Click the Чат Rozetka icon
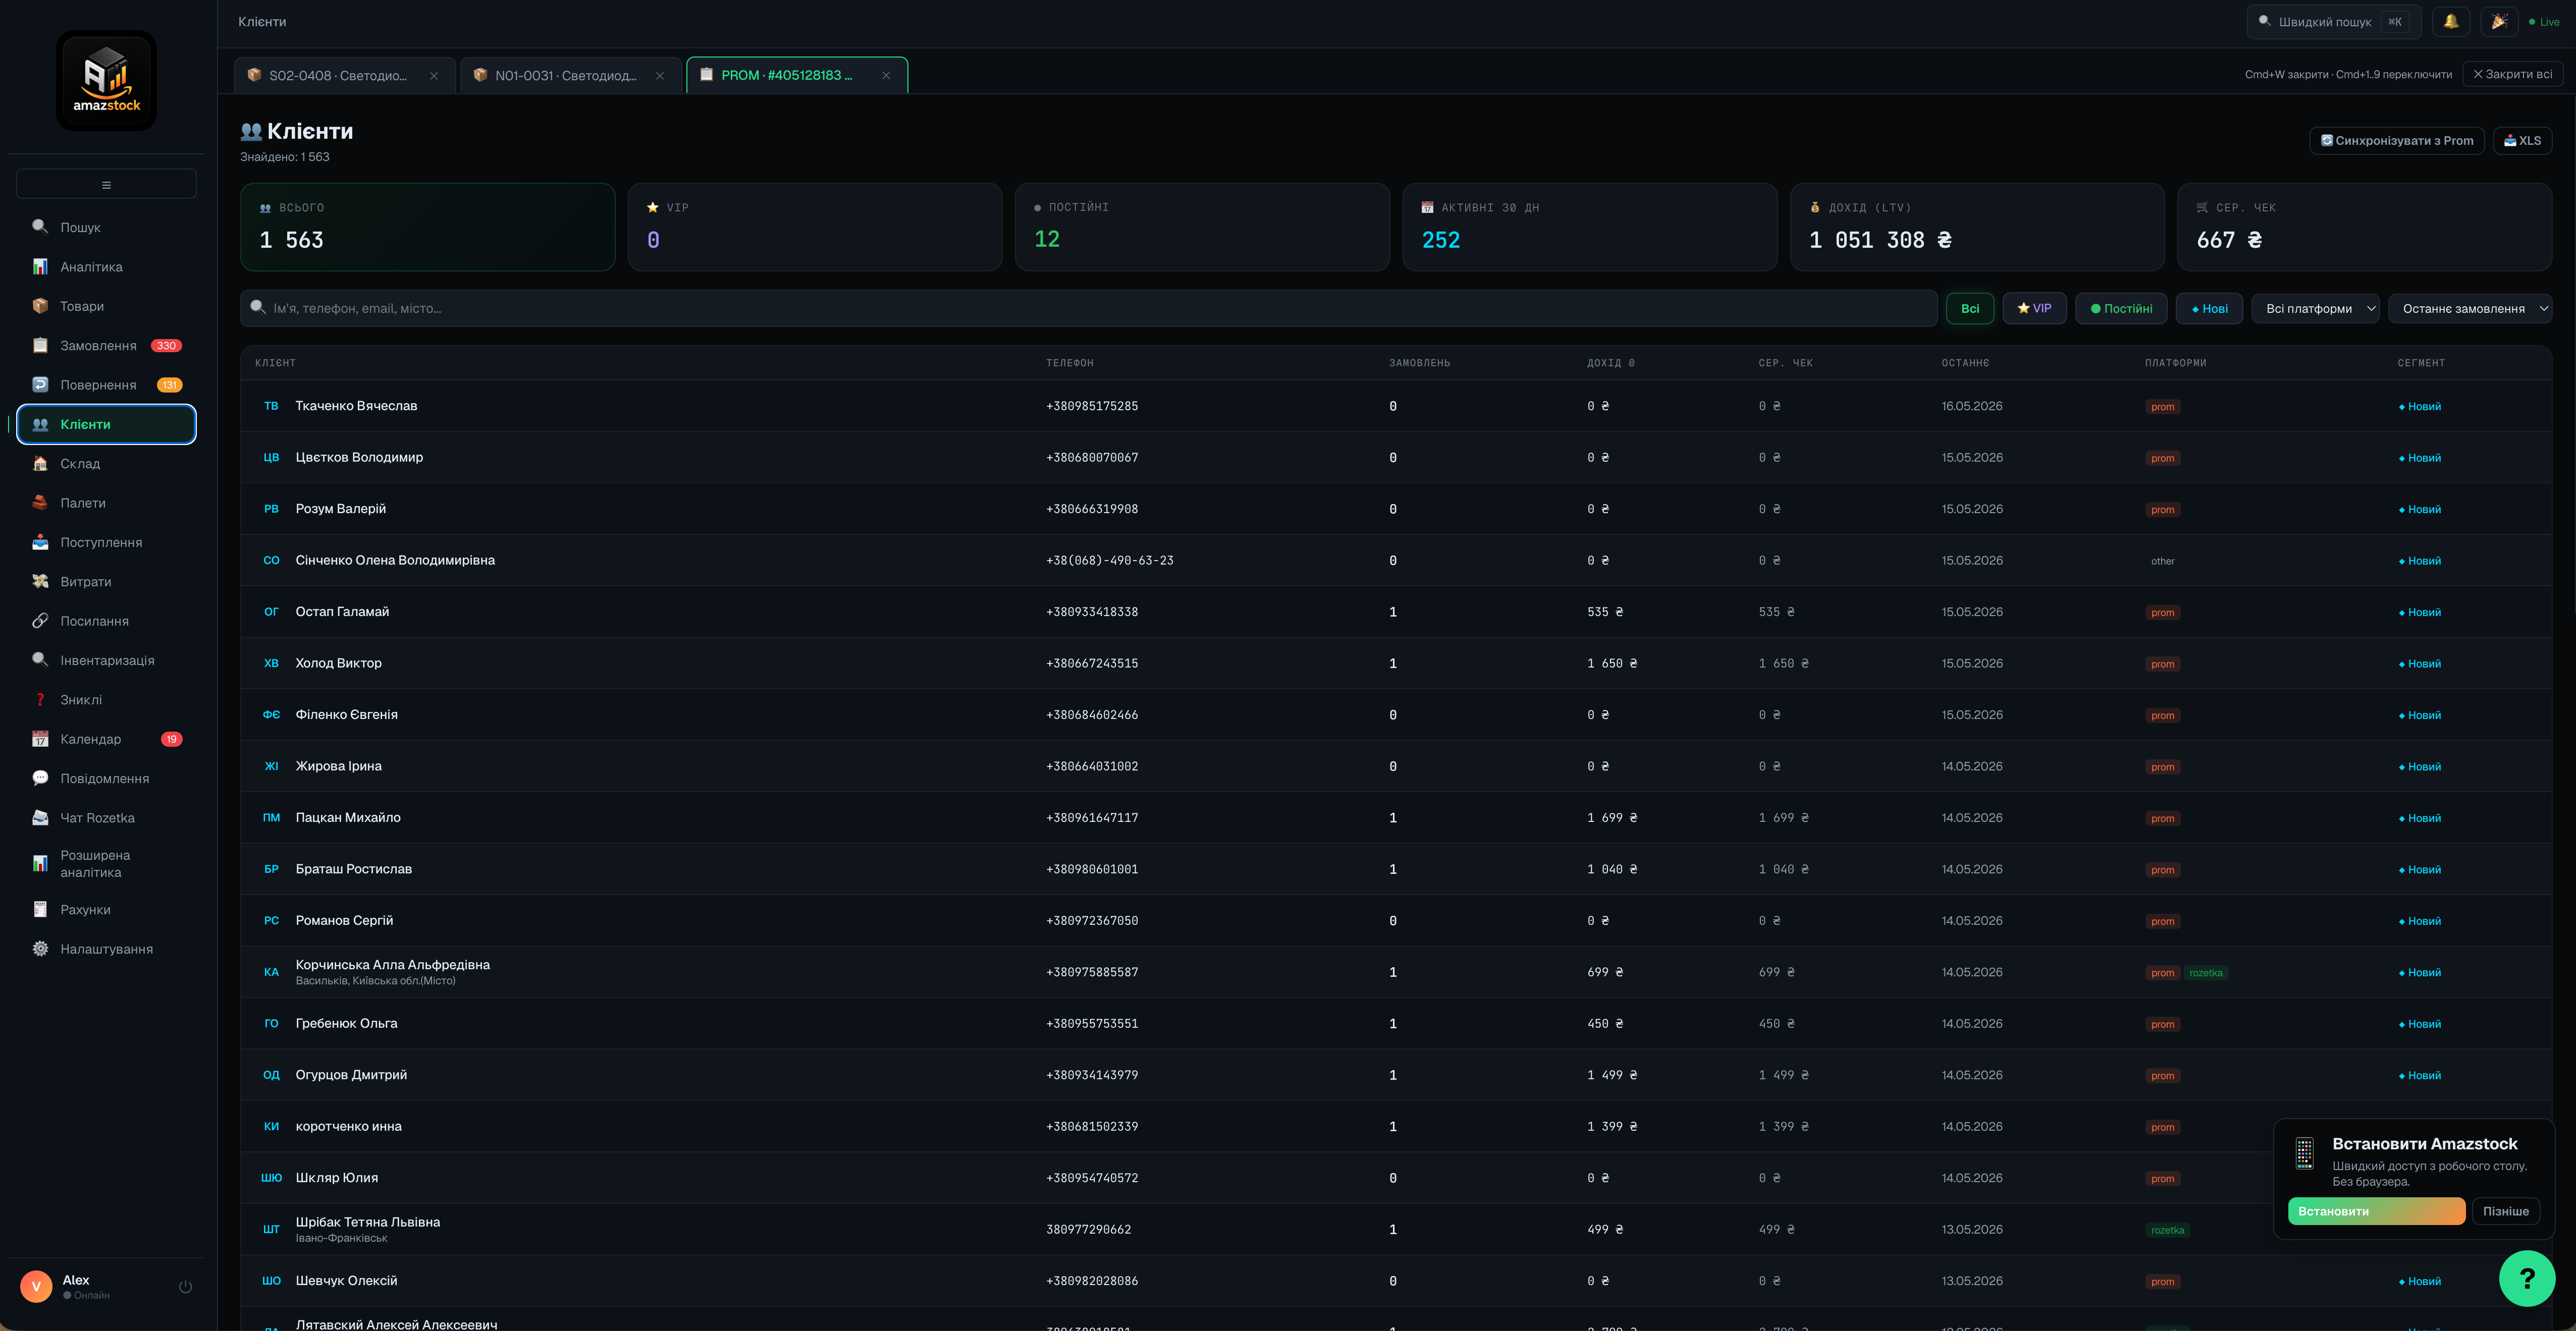Viewport: 2576px width, 1331px height. 40,818
